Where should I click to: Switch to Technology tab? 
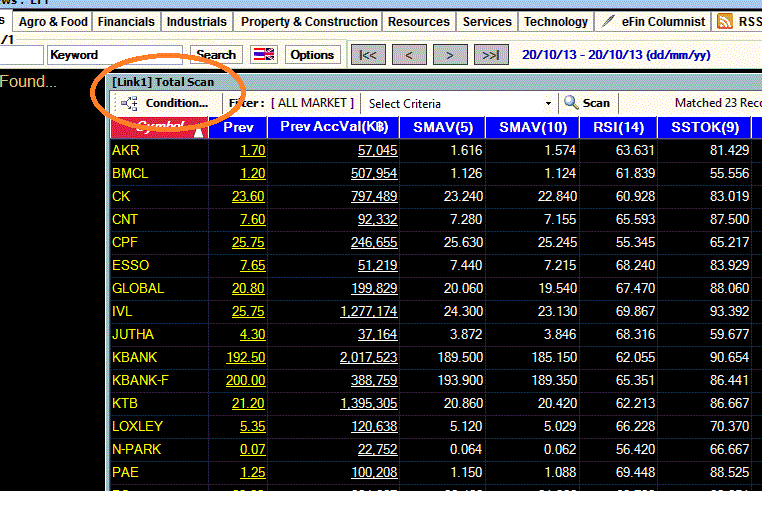point(555,22)
